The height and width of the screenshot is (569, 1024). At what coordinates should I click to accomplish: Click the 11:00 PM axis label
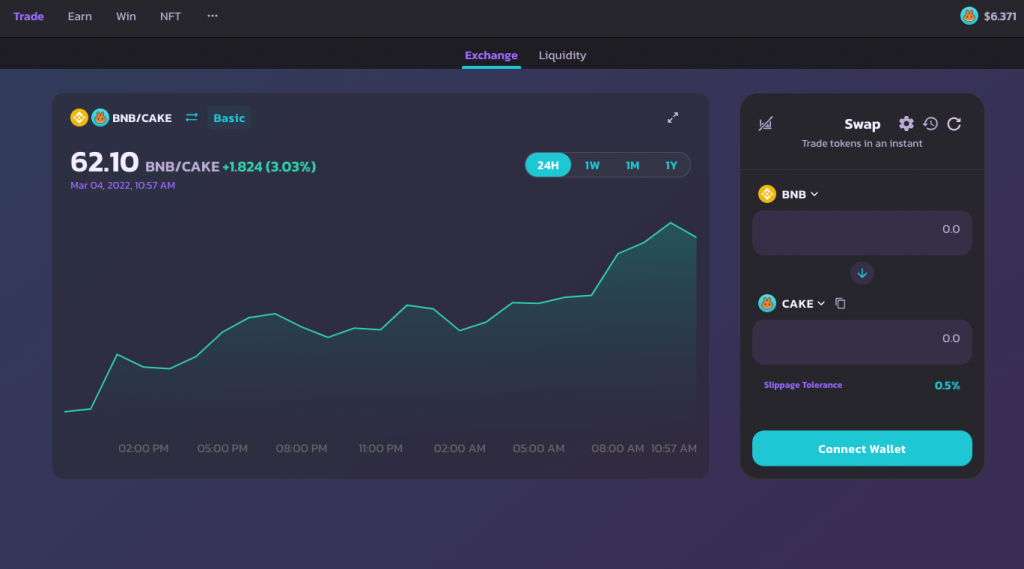pos(381,448)
